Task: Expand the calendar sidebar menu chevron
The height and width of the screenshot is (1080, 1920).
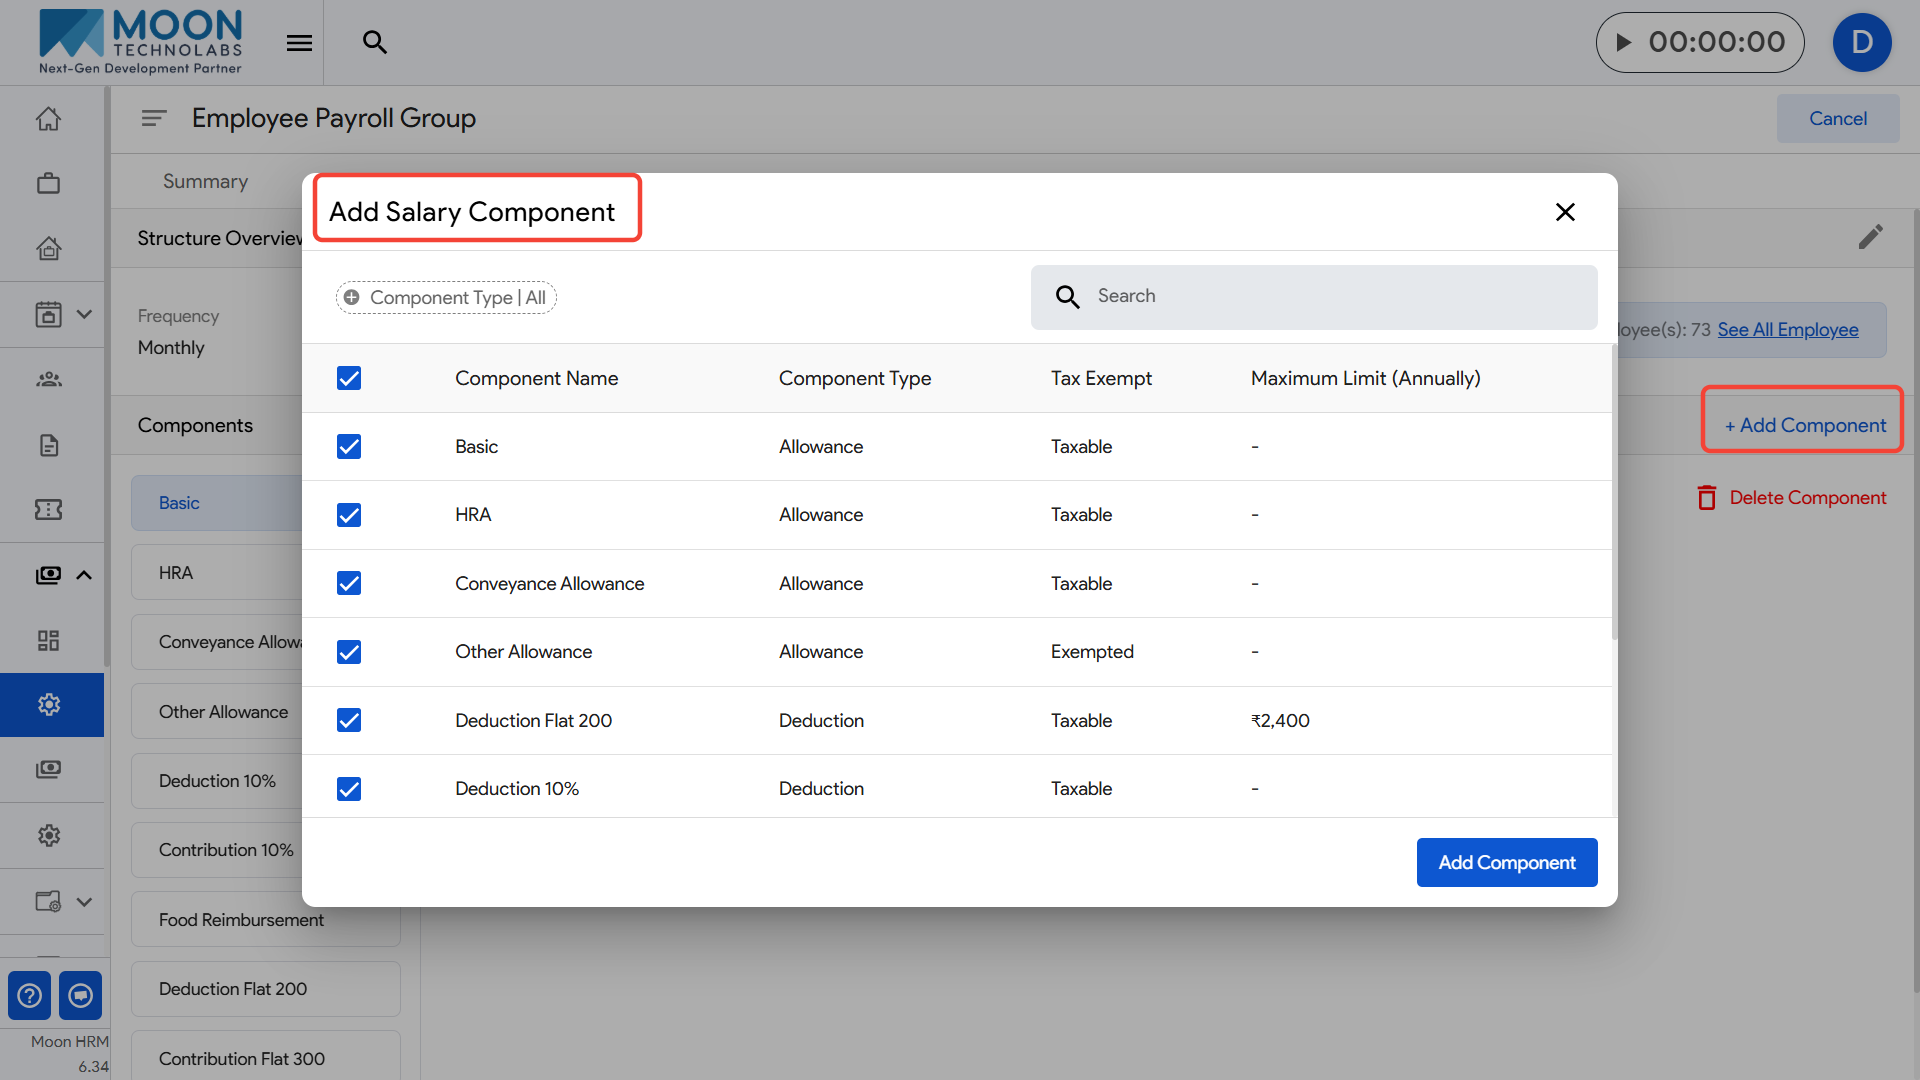Action: coord(84,314)
